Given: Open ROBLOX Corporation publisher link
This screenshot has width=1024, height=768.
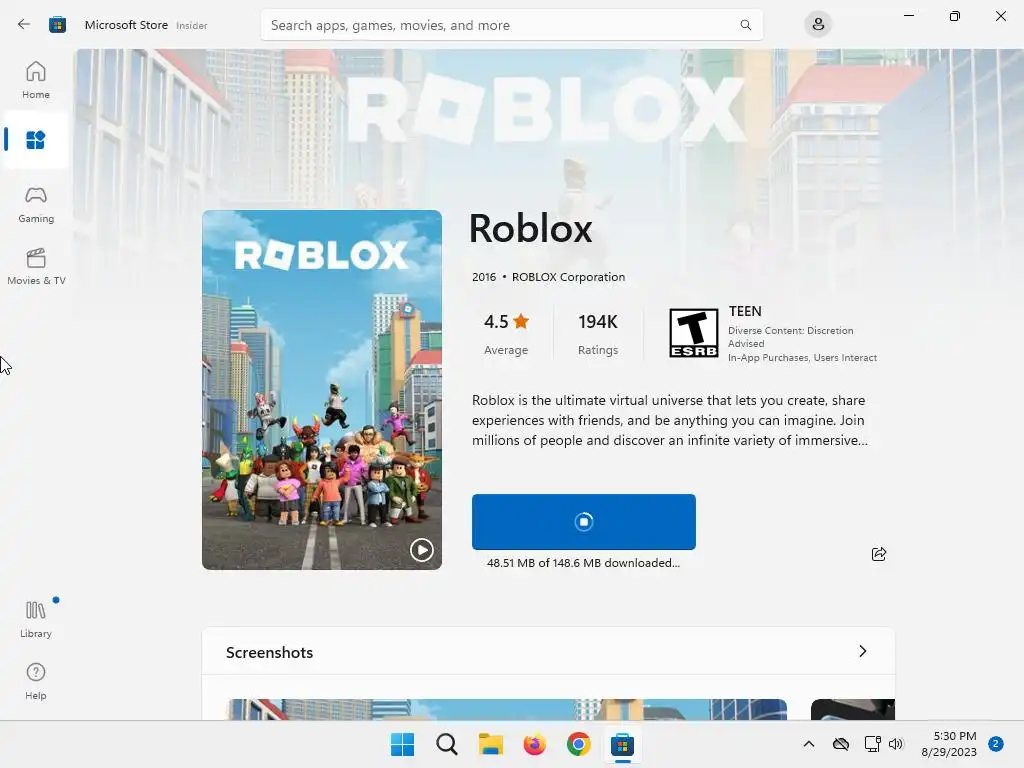Looking at the screenshot, I should [x=568, y=277].
